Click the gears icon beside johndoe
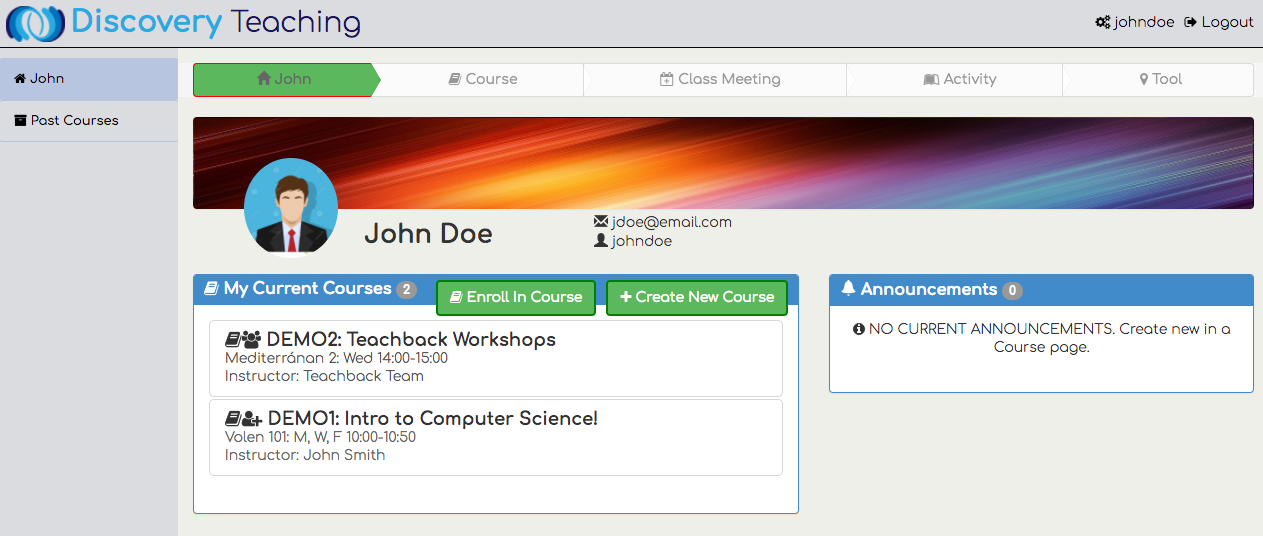1263x536 pixels. pyautogui.click(x=1103, y=22)
